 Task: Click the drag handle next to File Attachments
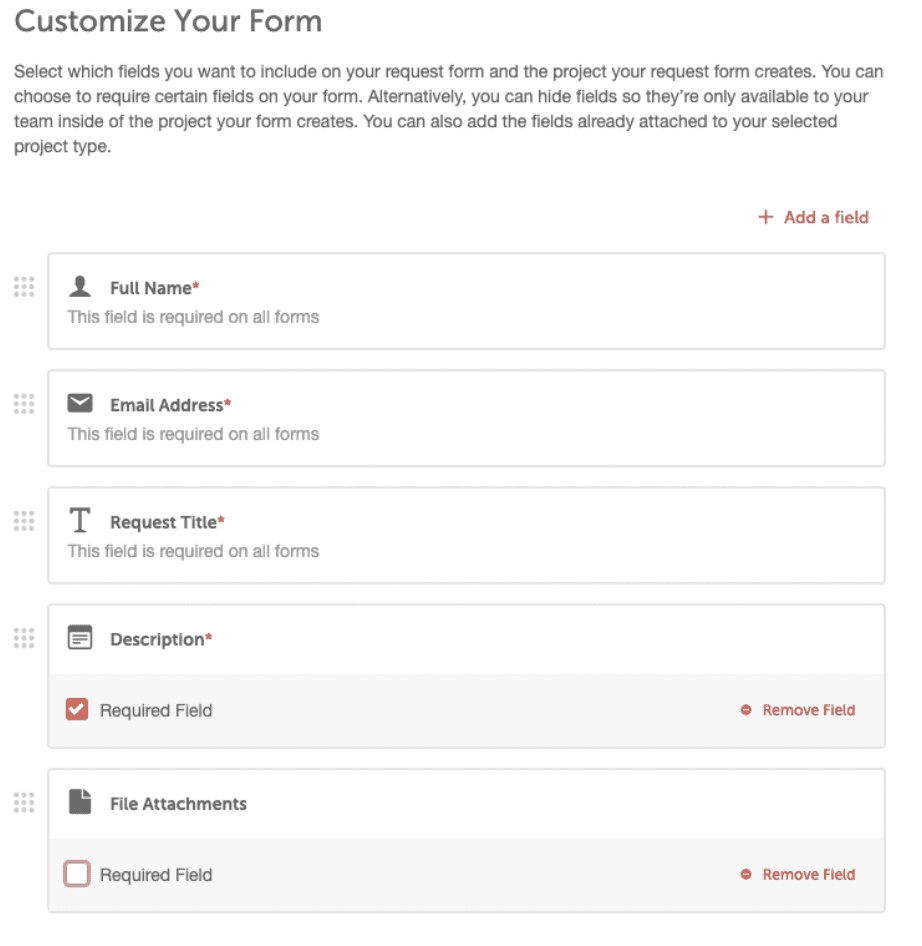click(24, 802)
